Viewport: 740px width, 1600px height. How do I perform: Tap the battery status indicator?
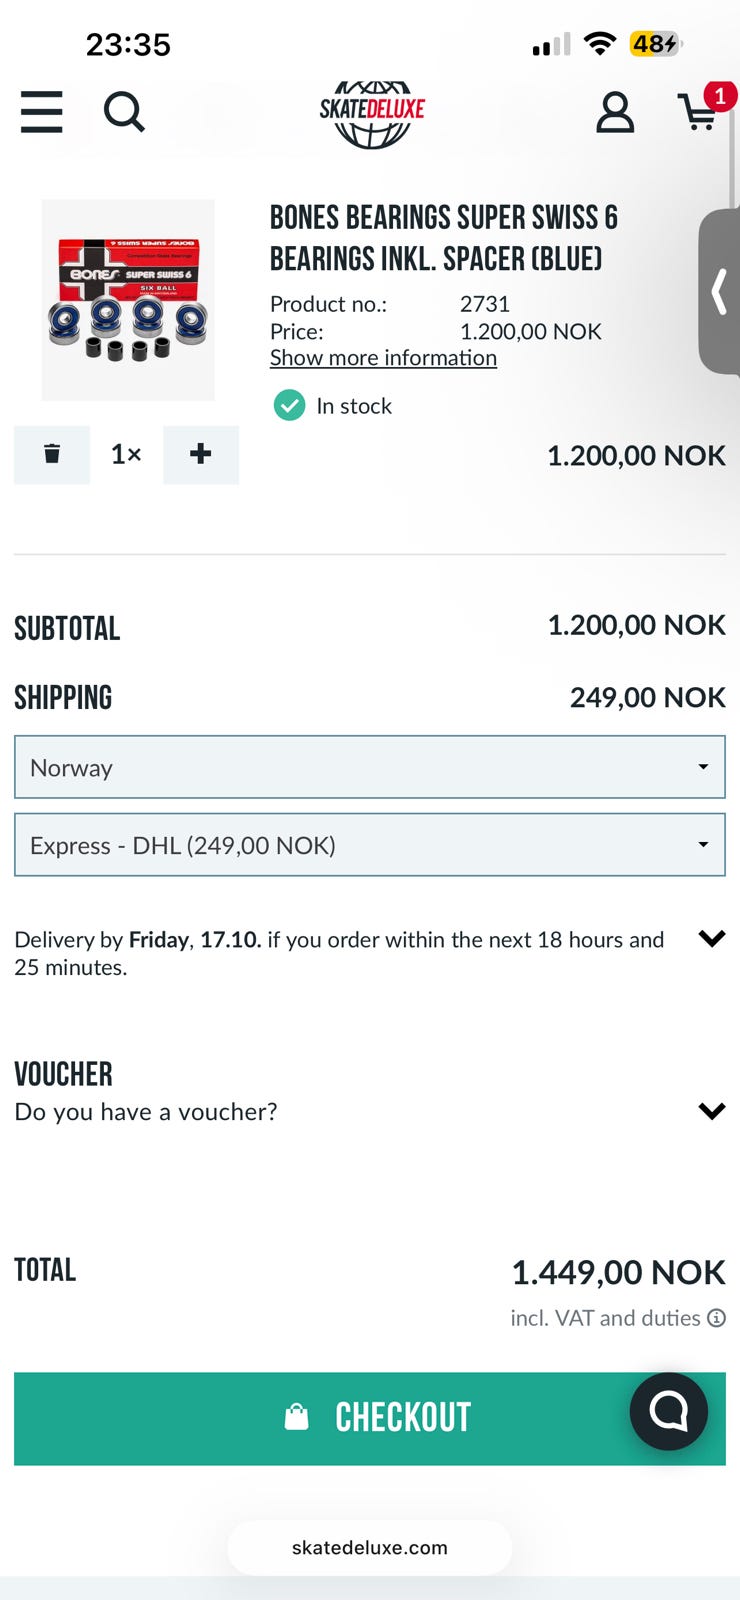[655, 44]
